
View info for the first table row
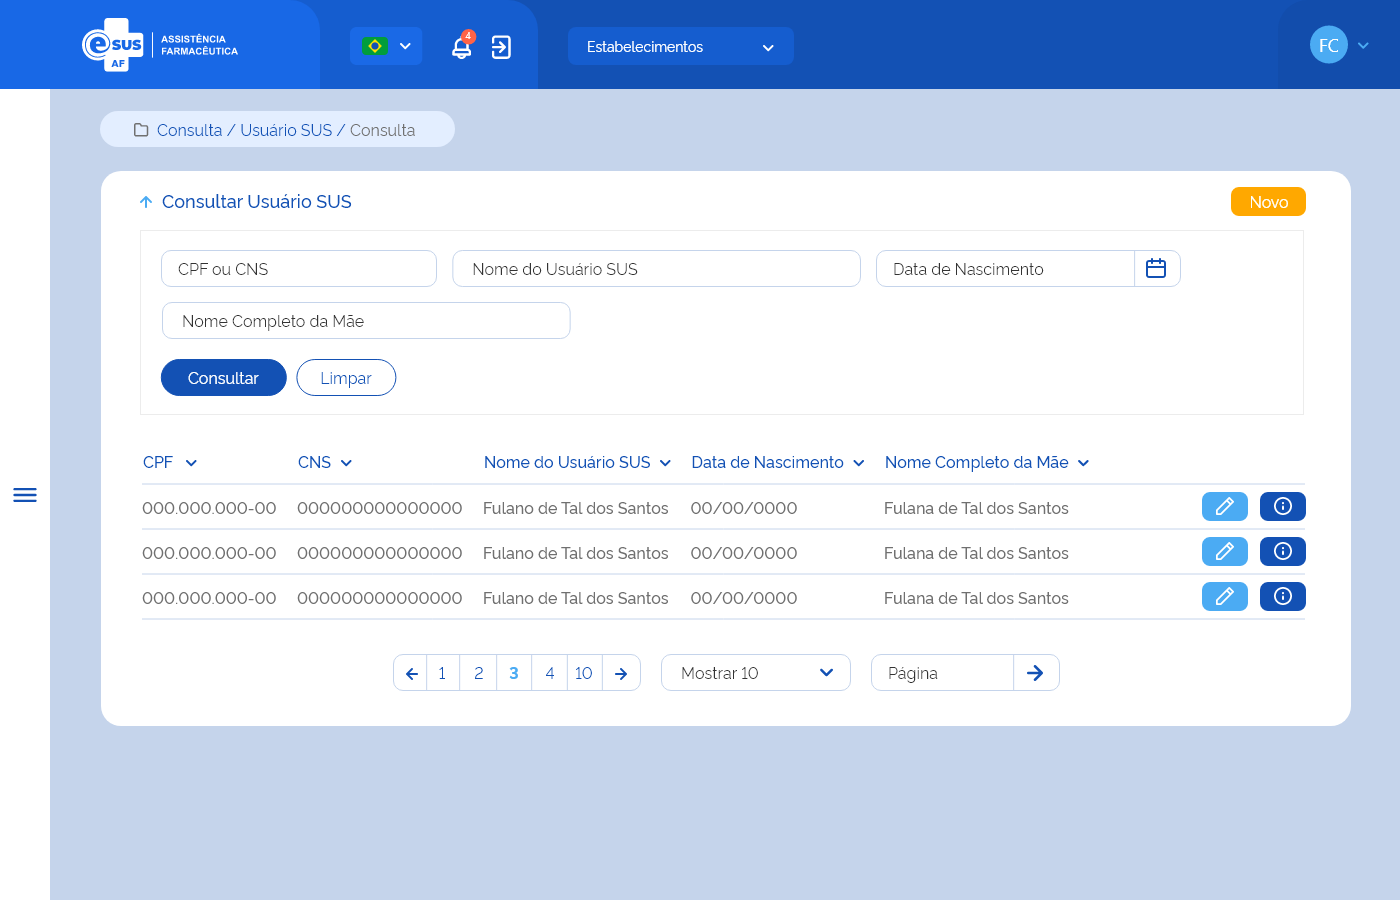click(1283, 507)
